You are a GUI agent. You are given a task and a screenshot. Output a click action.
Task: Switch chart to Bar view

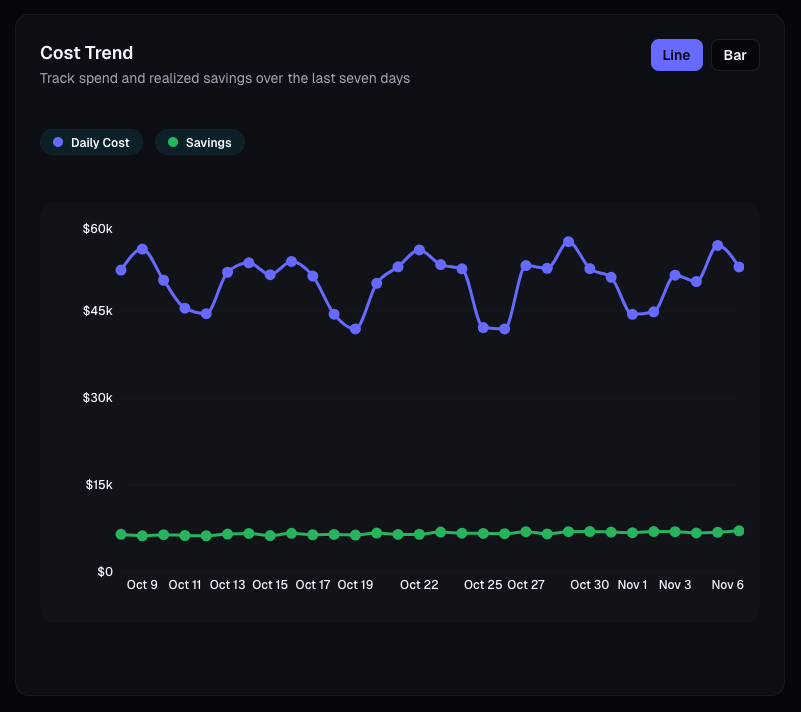[x=735, y=55]
